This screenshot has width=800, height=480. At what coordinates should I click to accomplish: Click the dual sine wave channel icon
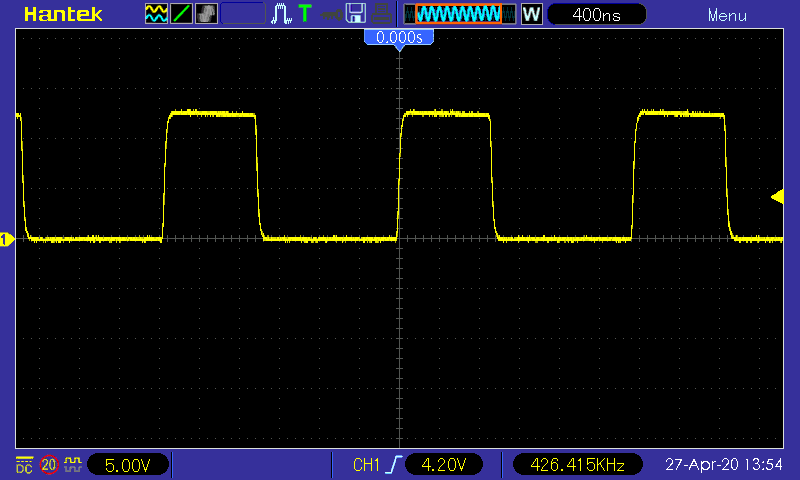156,14
